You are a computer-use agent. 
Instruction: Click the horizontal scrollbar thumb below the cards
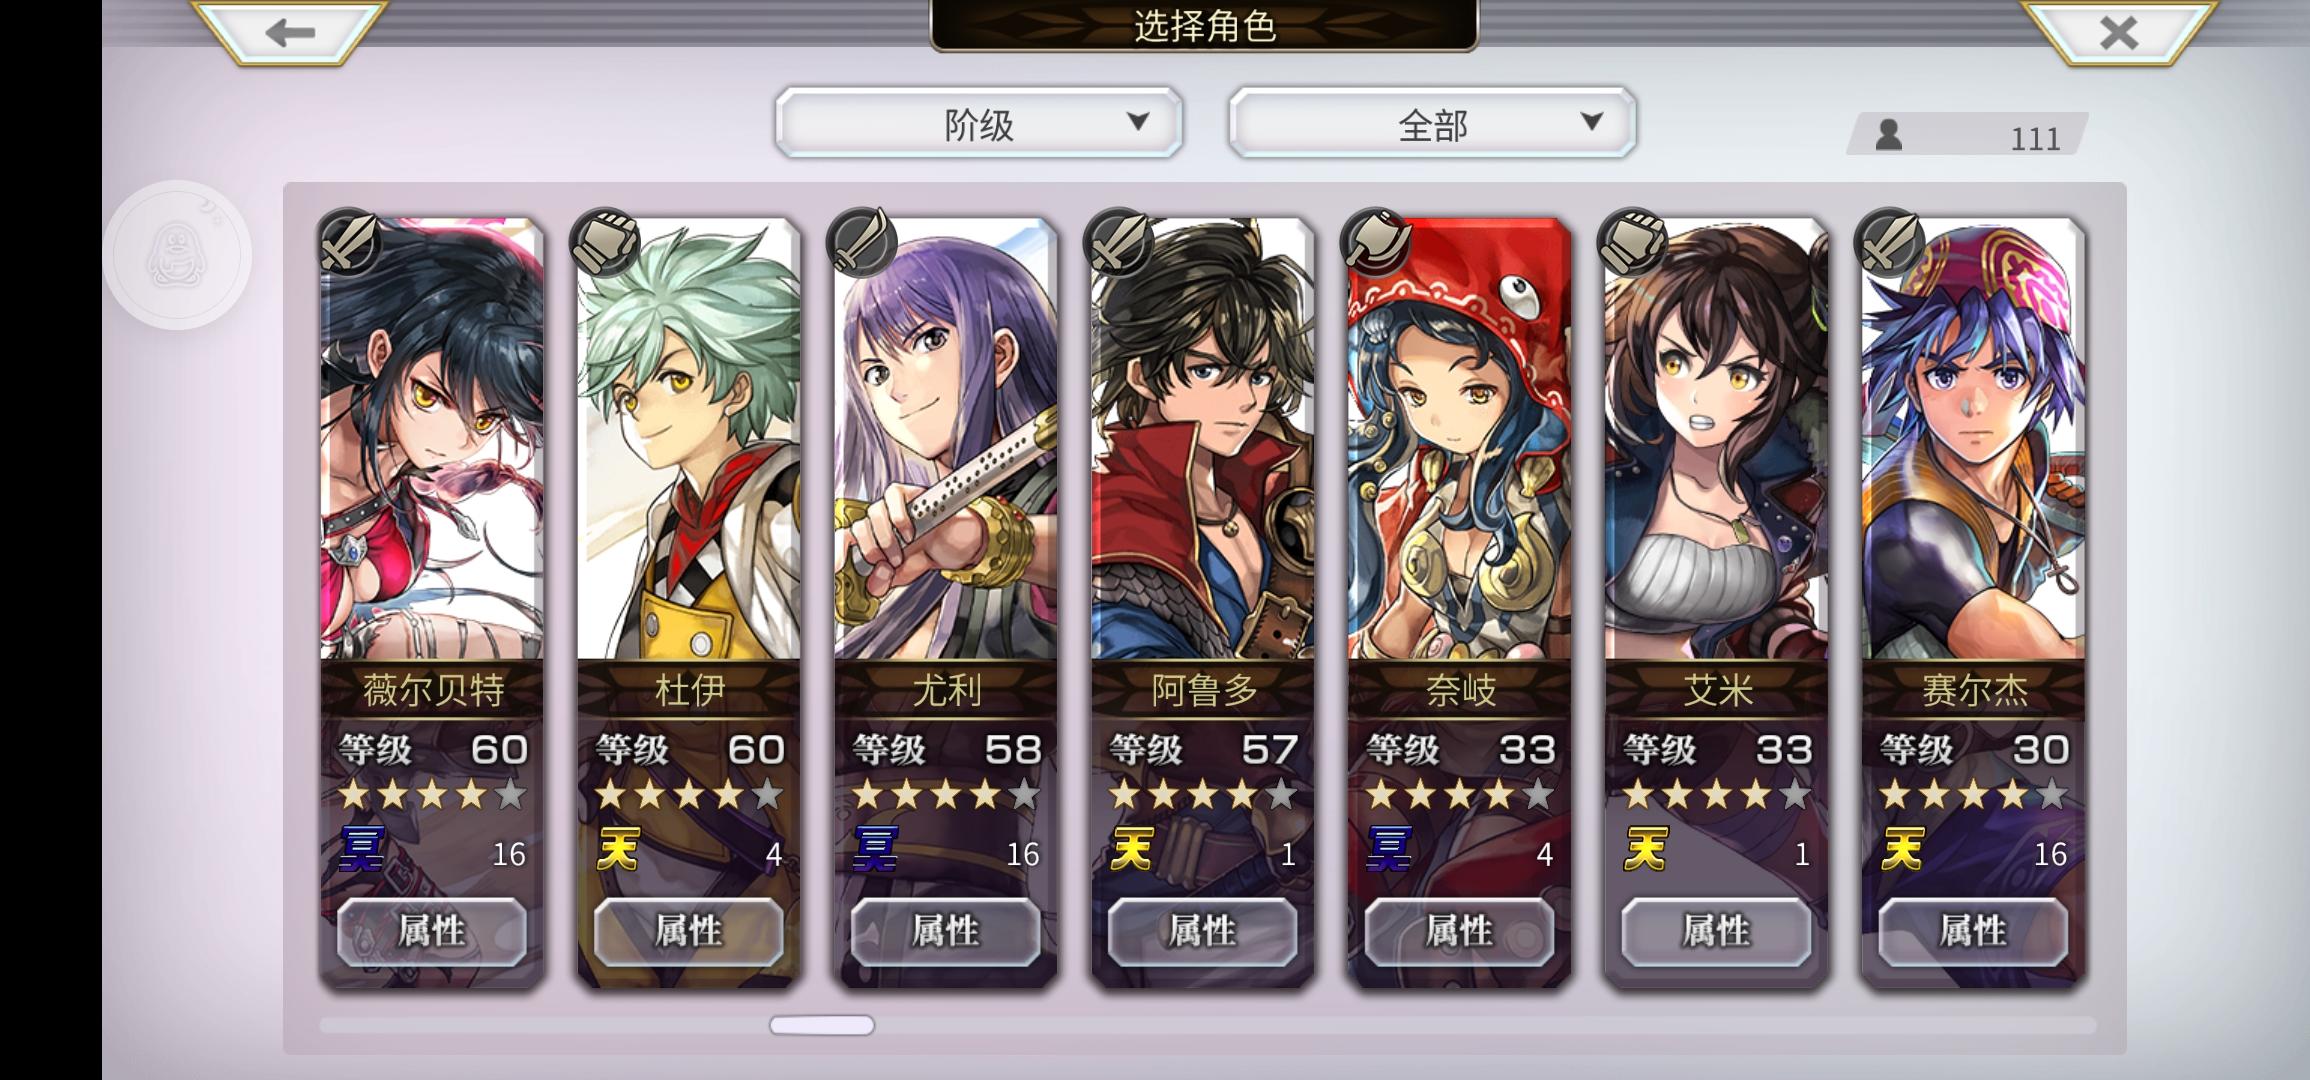point(822,1025)
